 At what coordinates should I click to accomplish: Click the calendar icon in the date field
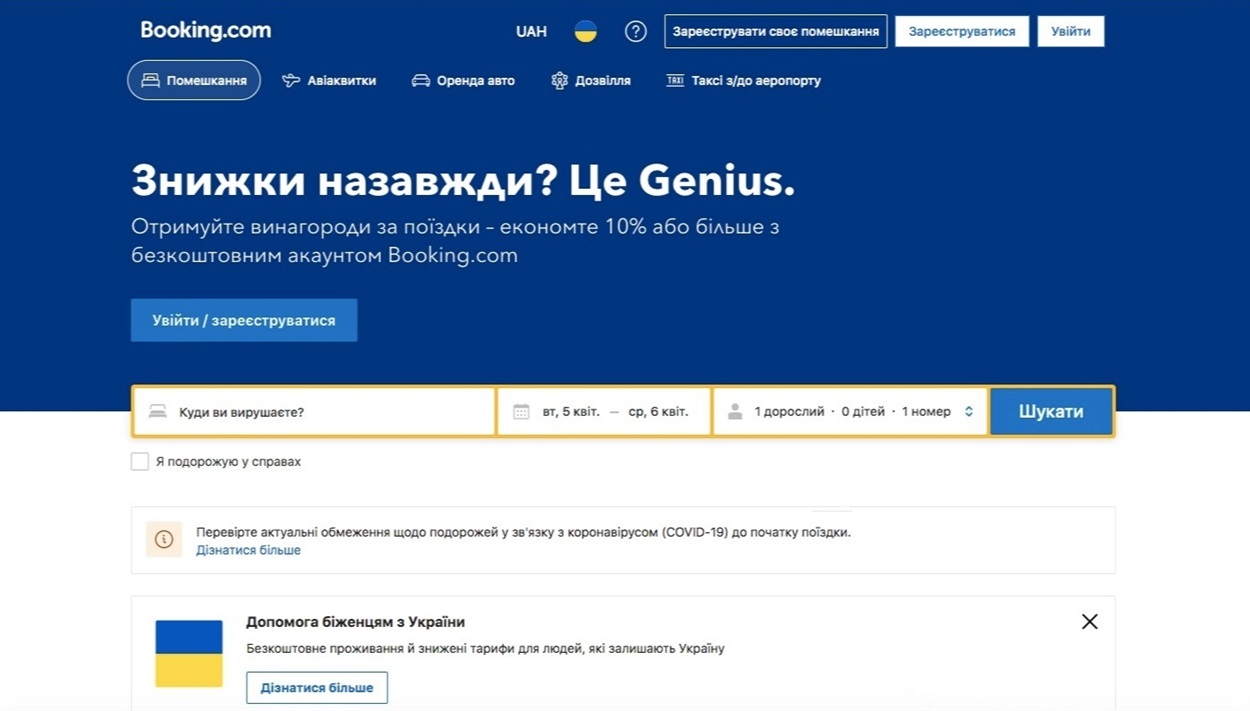pyautogui.click(x=521, y=412)
